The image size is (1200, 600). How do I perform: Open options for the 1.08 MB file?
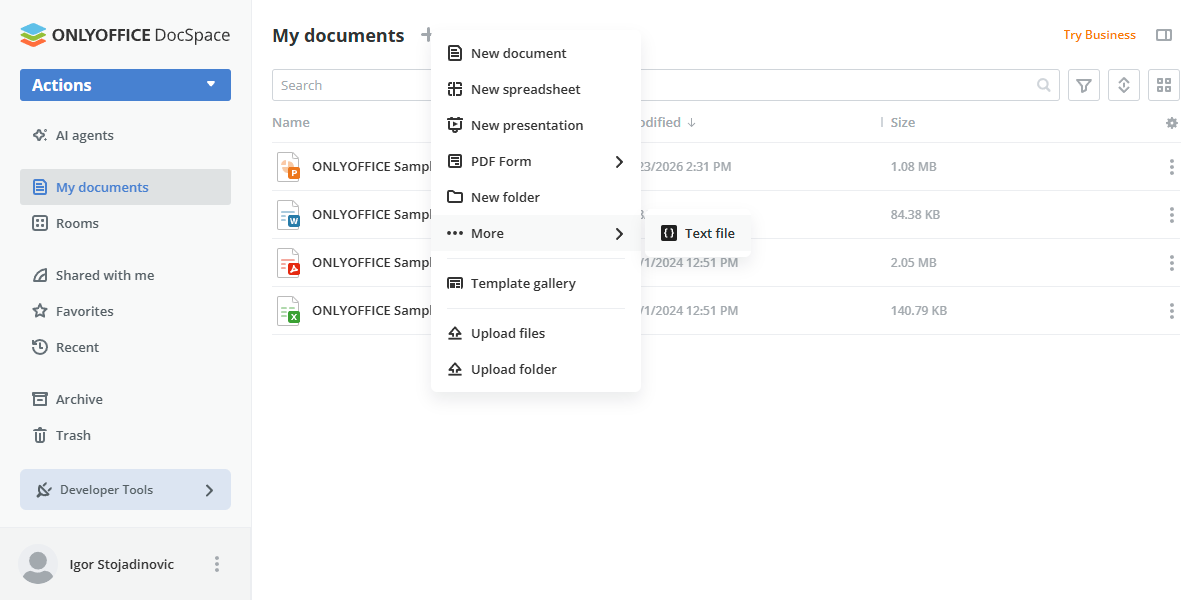coord(1172,167)
